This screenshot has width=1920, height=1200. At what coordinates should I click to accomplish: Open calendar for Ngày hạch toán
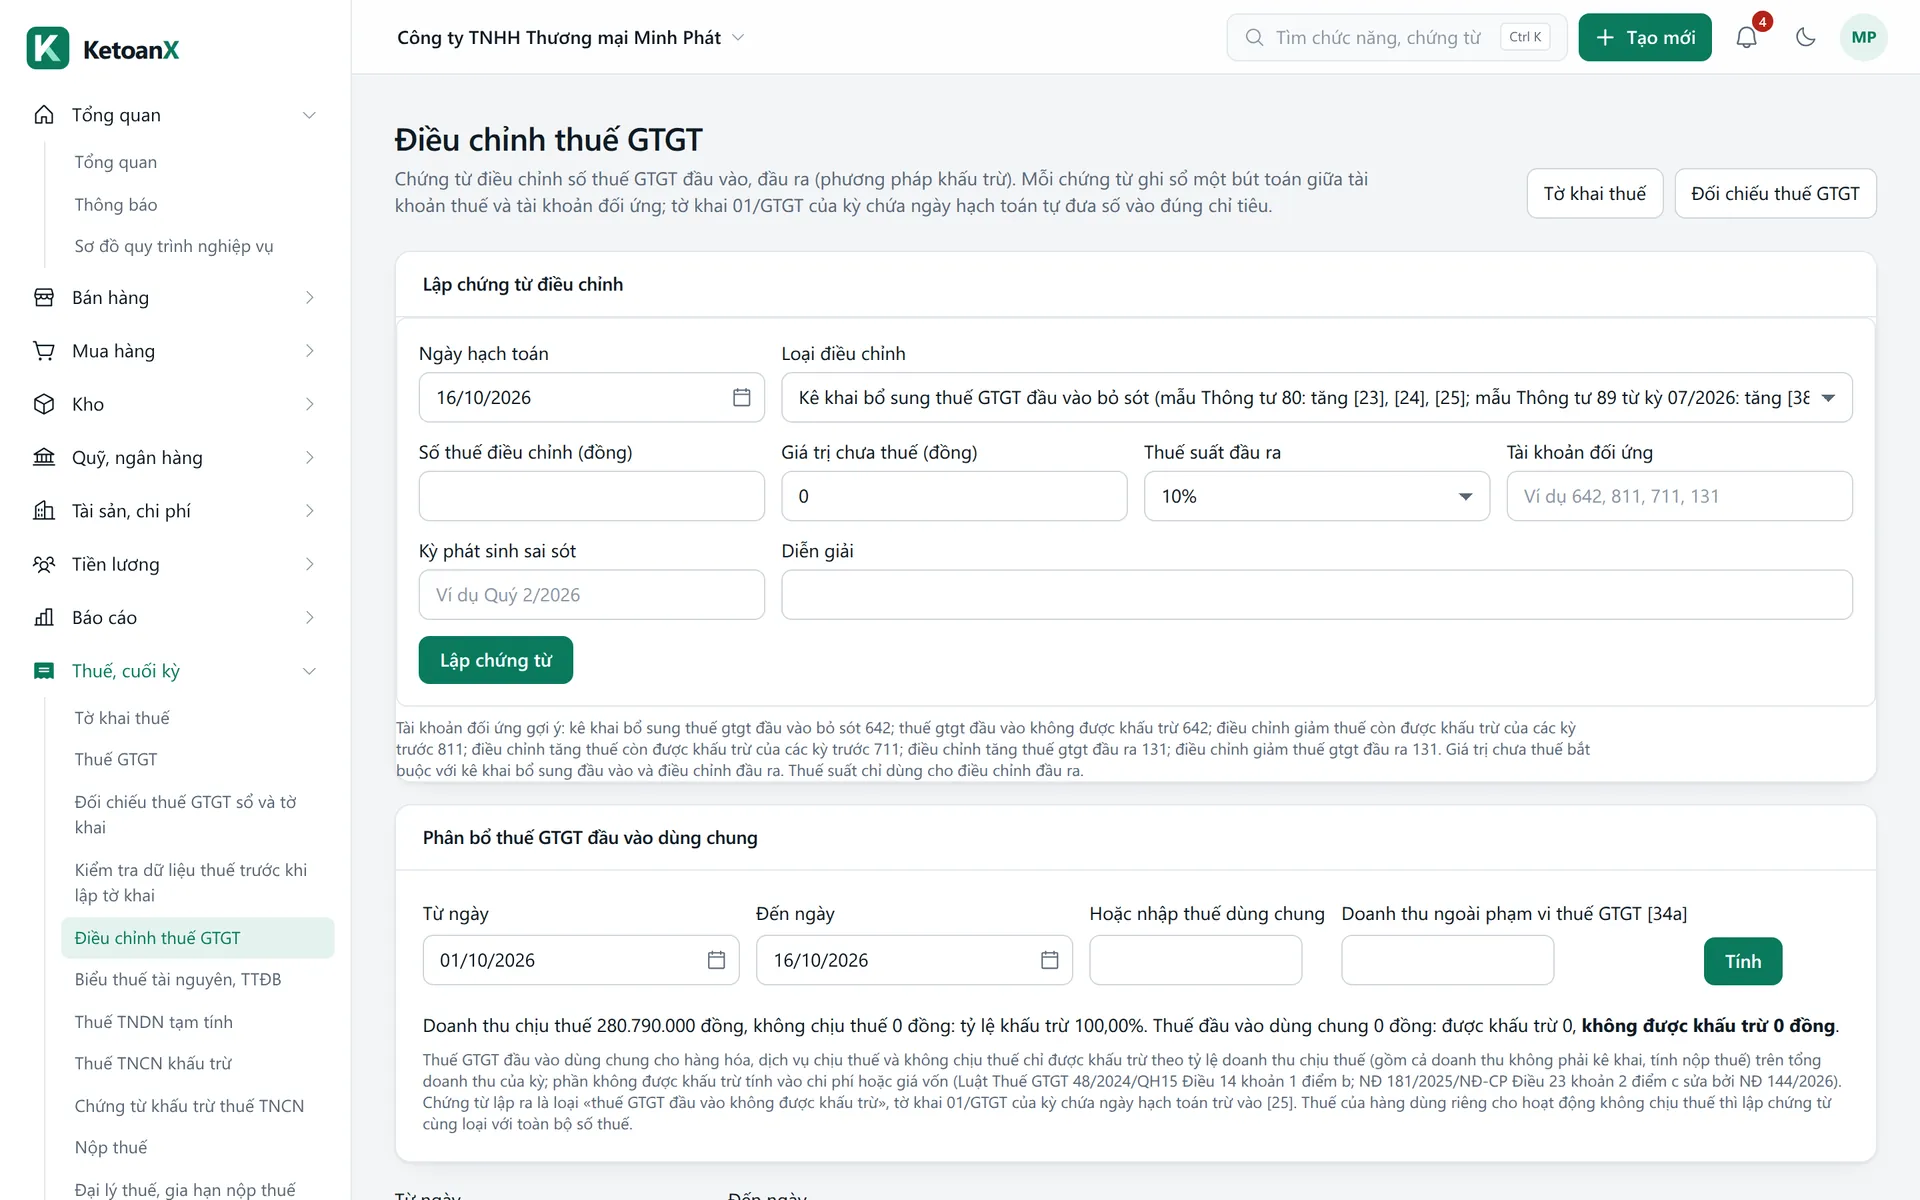(741, 398)
